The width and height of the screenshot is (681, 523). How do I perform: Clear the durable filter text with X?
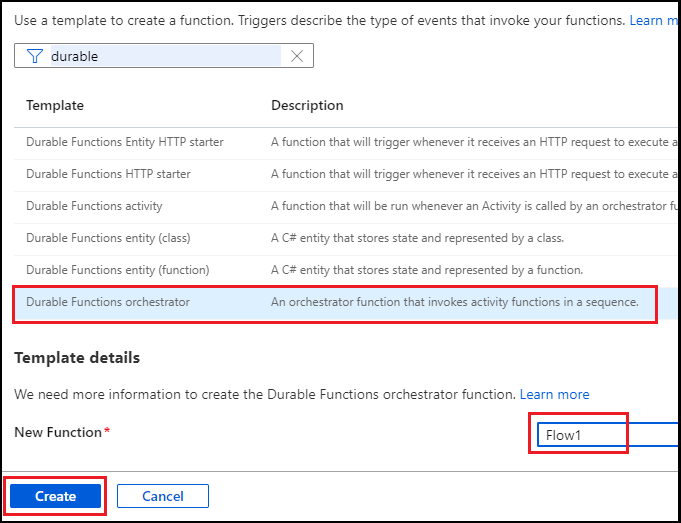click(x=297, y=56)
